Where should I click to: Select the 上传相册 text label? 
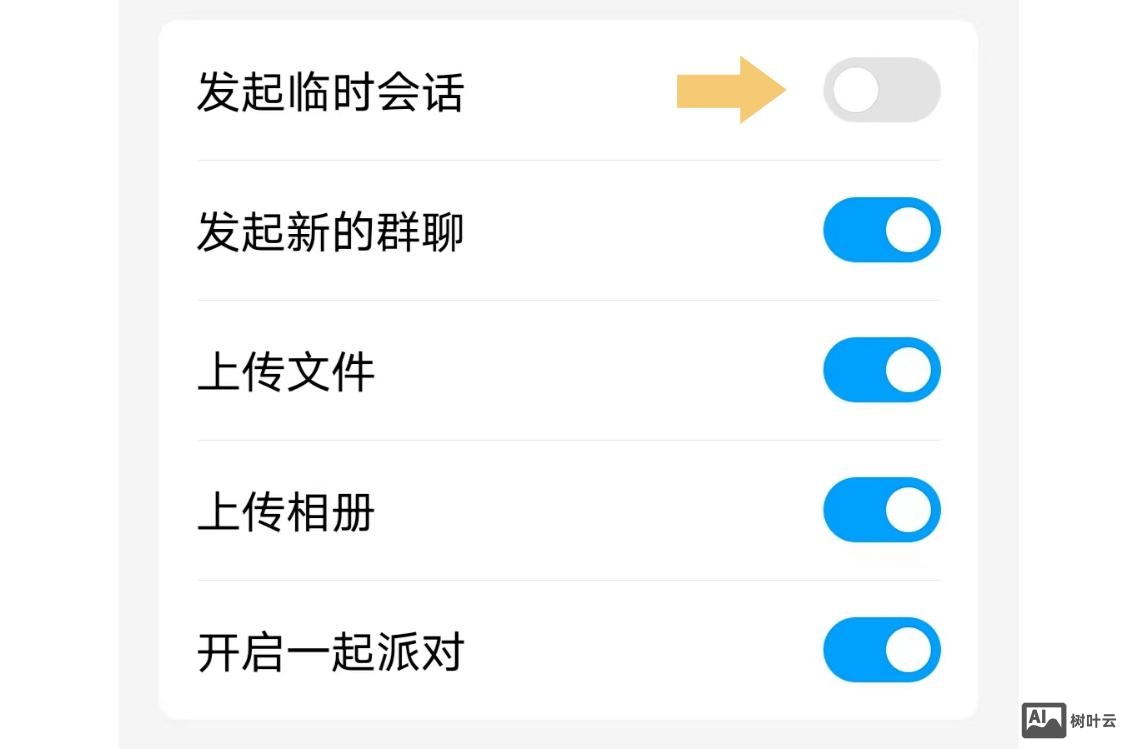tap(285, 510)
